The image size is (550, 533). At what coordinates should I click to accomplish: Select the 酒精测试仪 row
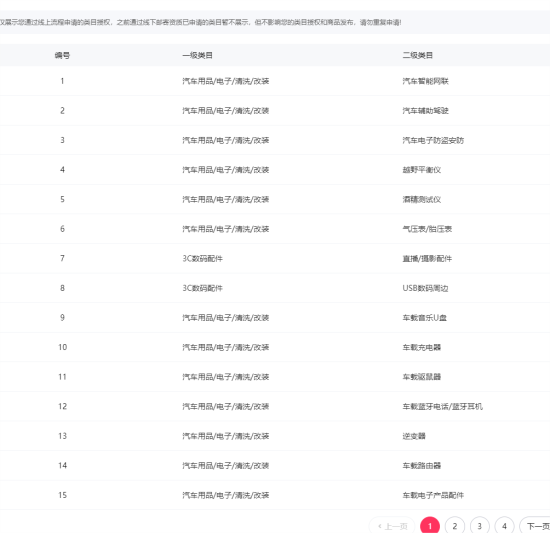[275, 199]
